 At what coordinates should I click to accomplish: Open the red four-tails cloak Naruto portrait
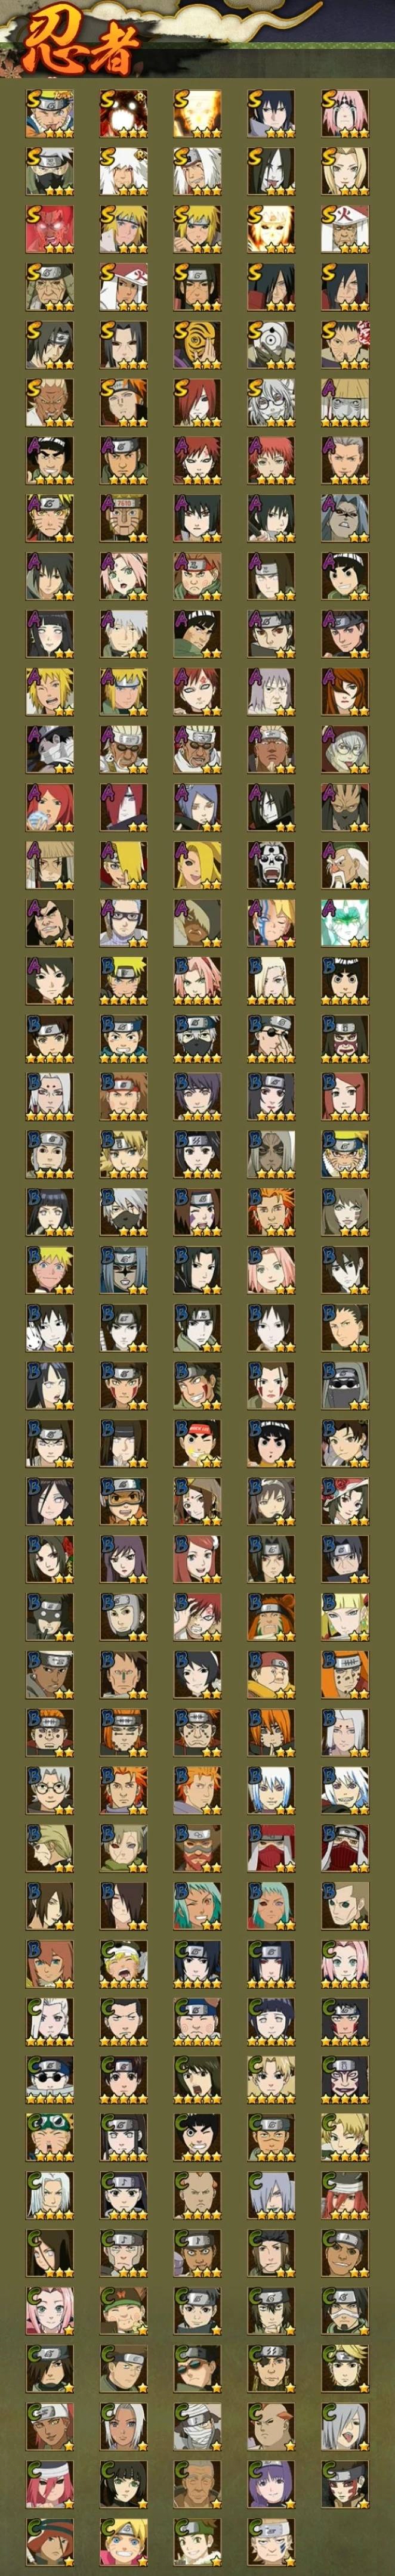click(x=50, y=230)
